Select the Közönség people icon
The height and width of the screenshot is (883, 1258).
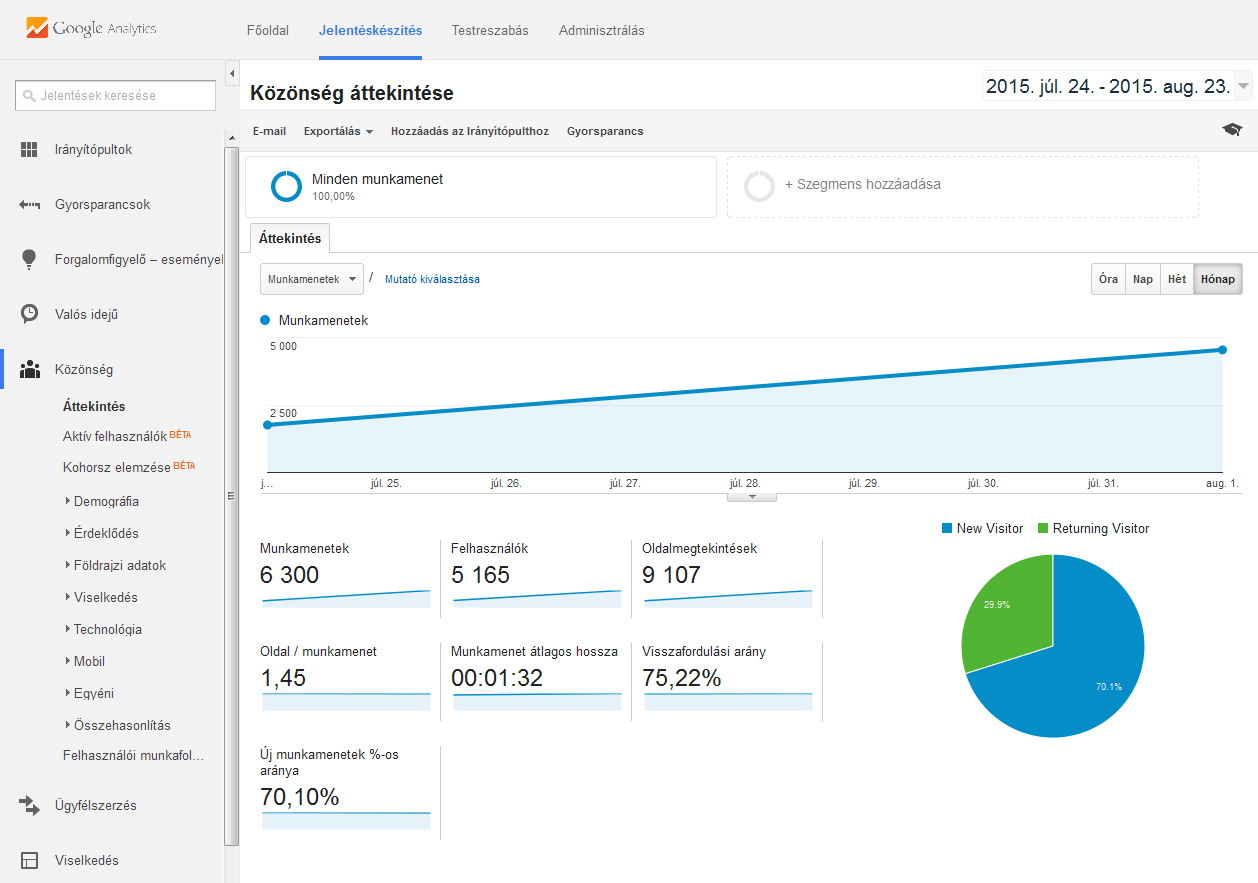tap(29, 370)
